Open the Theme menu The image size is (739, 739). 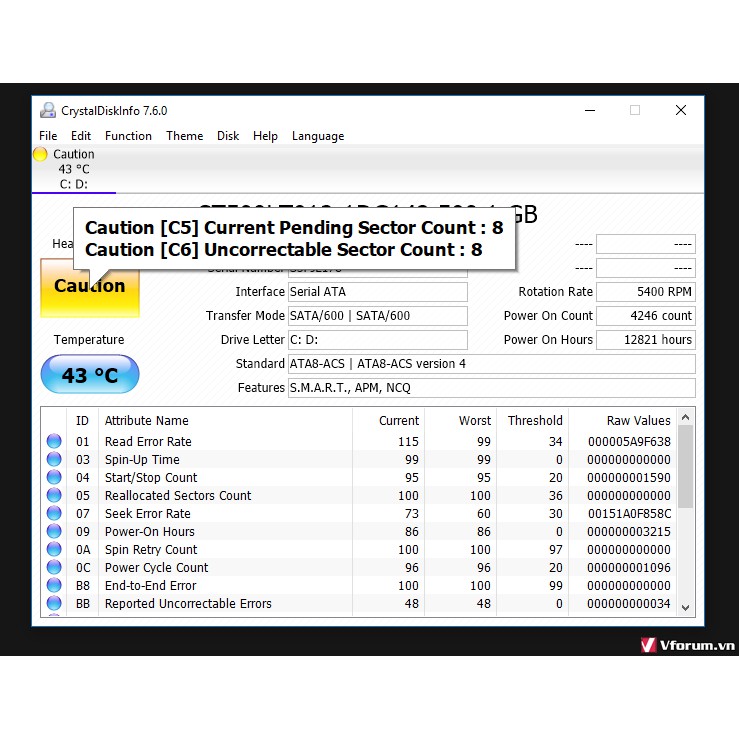click(x=184, y=136)
